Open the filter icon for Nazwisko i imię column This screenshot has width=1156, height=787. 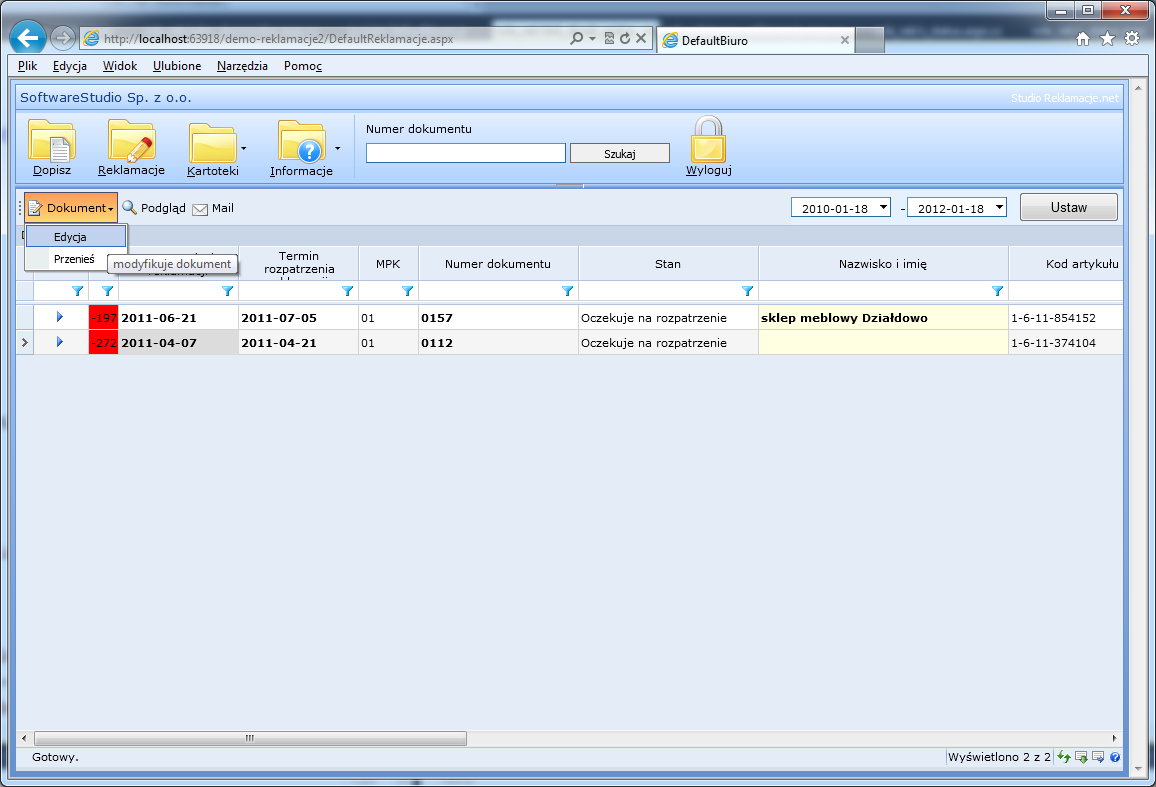997,291
